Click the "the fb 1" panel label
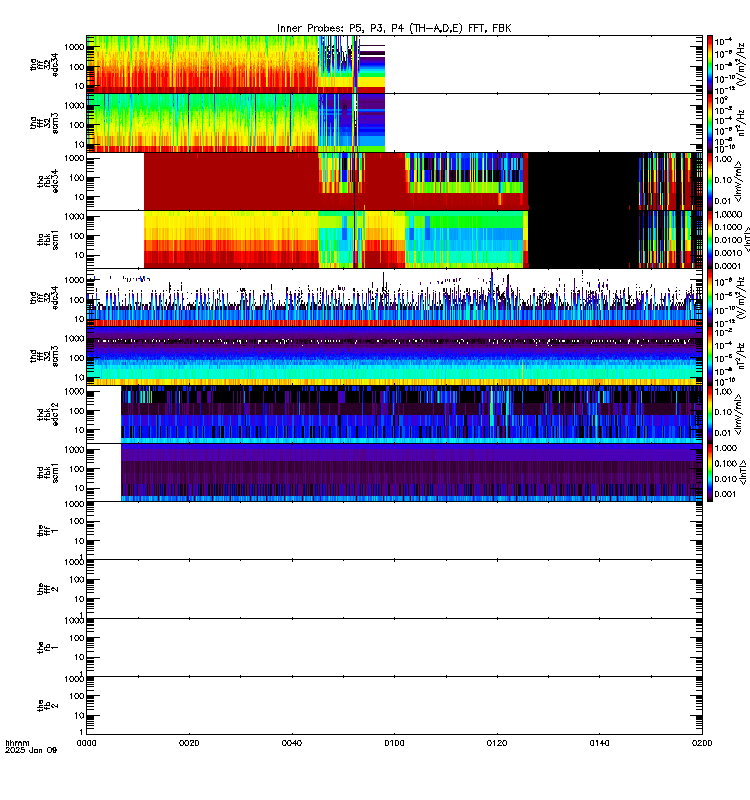Viewport: 750px width, 800px height. click(48, 647)
